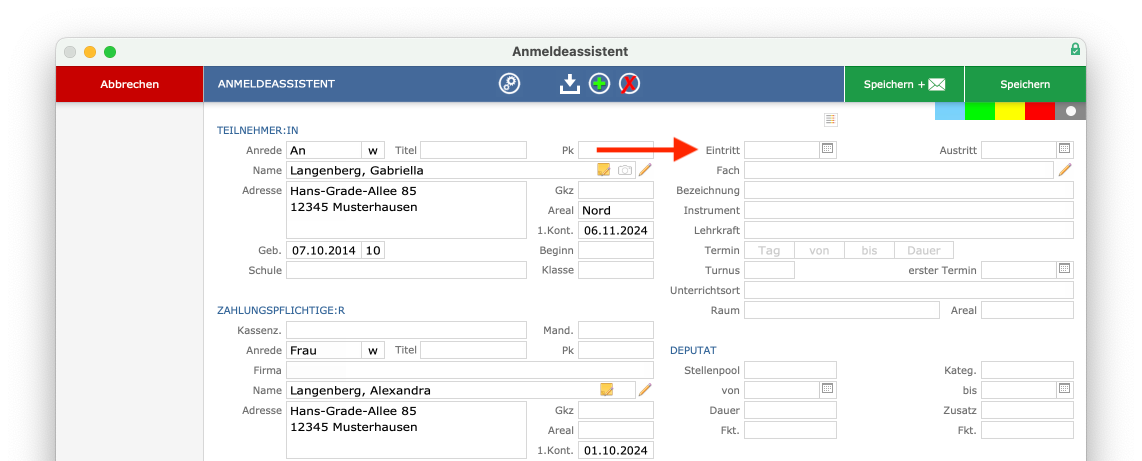Click the Mand. field
Image resolution: width=1142 pixels, height=461 pixels.
(x=616, y=330)
